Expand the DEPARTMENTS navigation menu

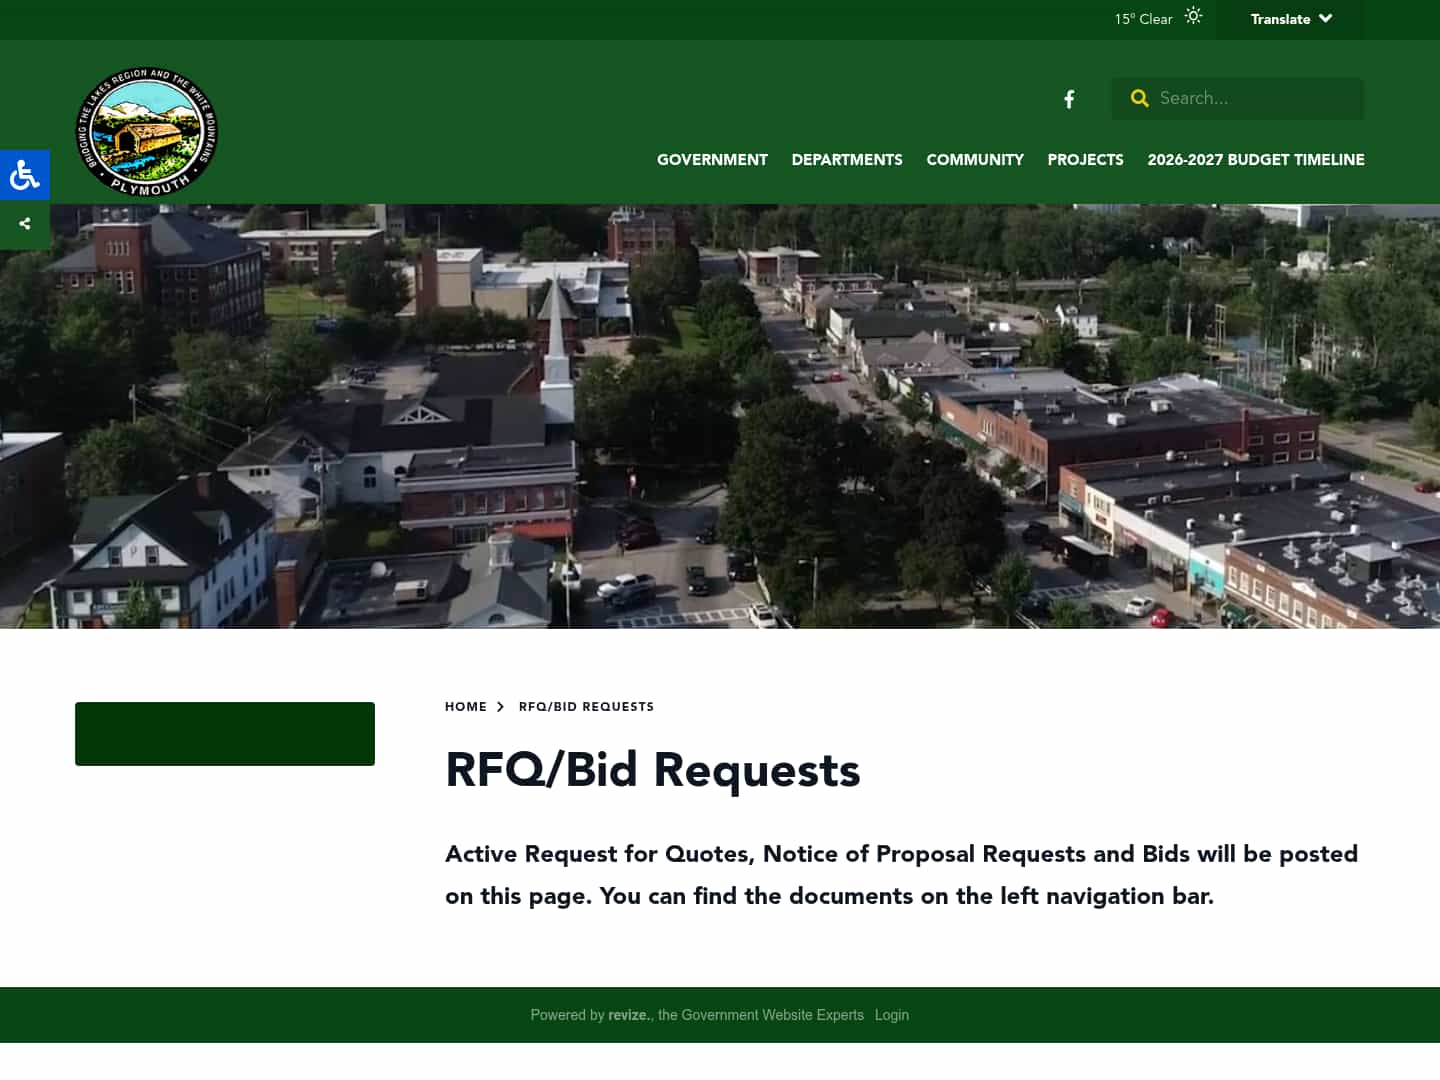846,160
